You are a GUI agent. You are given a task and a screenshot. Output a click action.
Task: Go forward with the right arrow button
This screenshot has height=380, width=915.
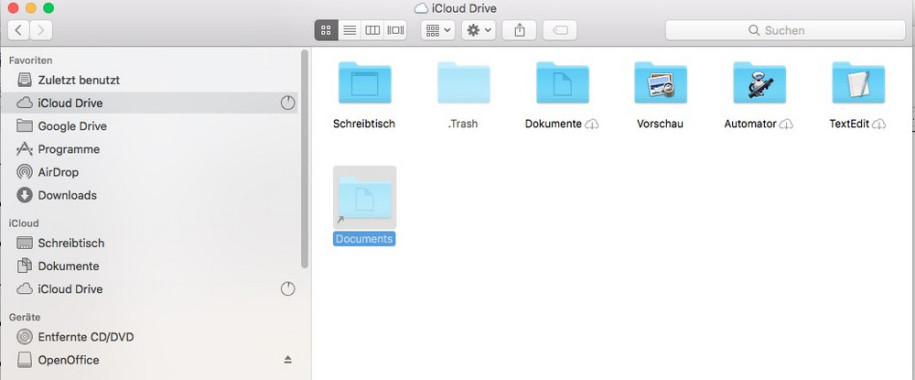[41, 30]
